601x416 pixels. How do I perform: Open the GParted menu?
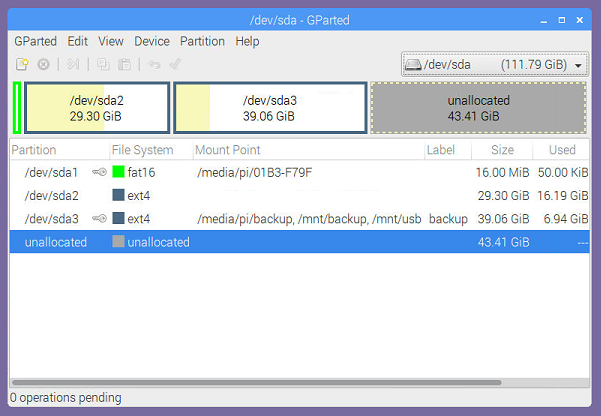36,41
